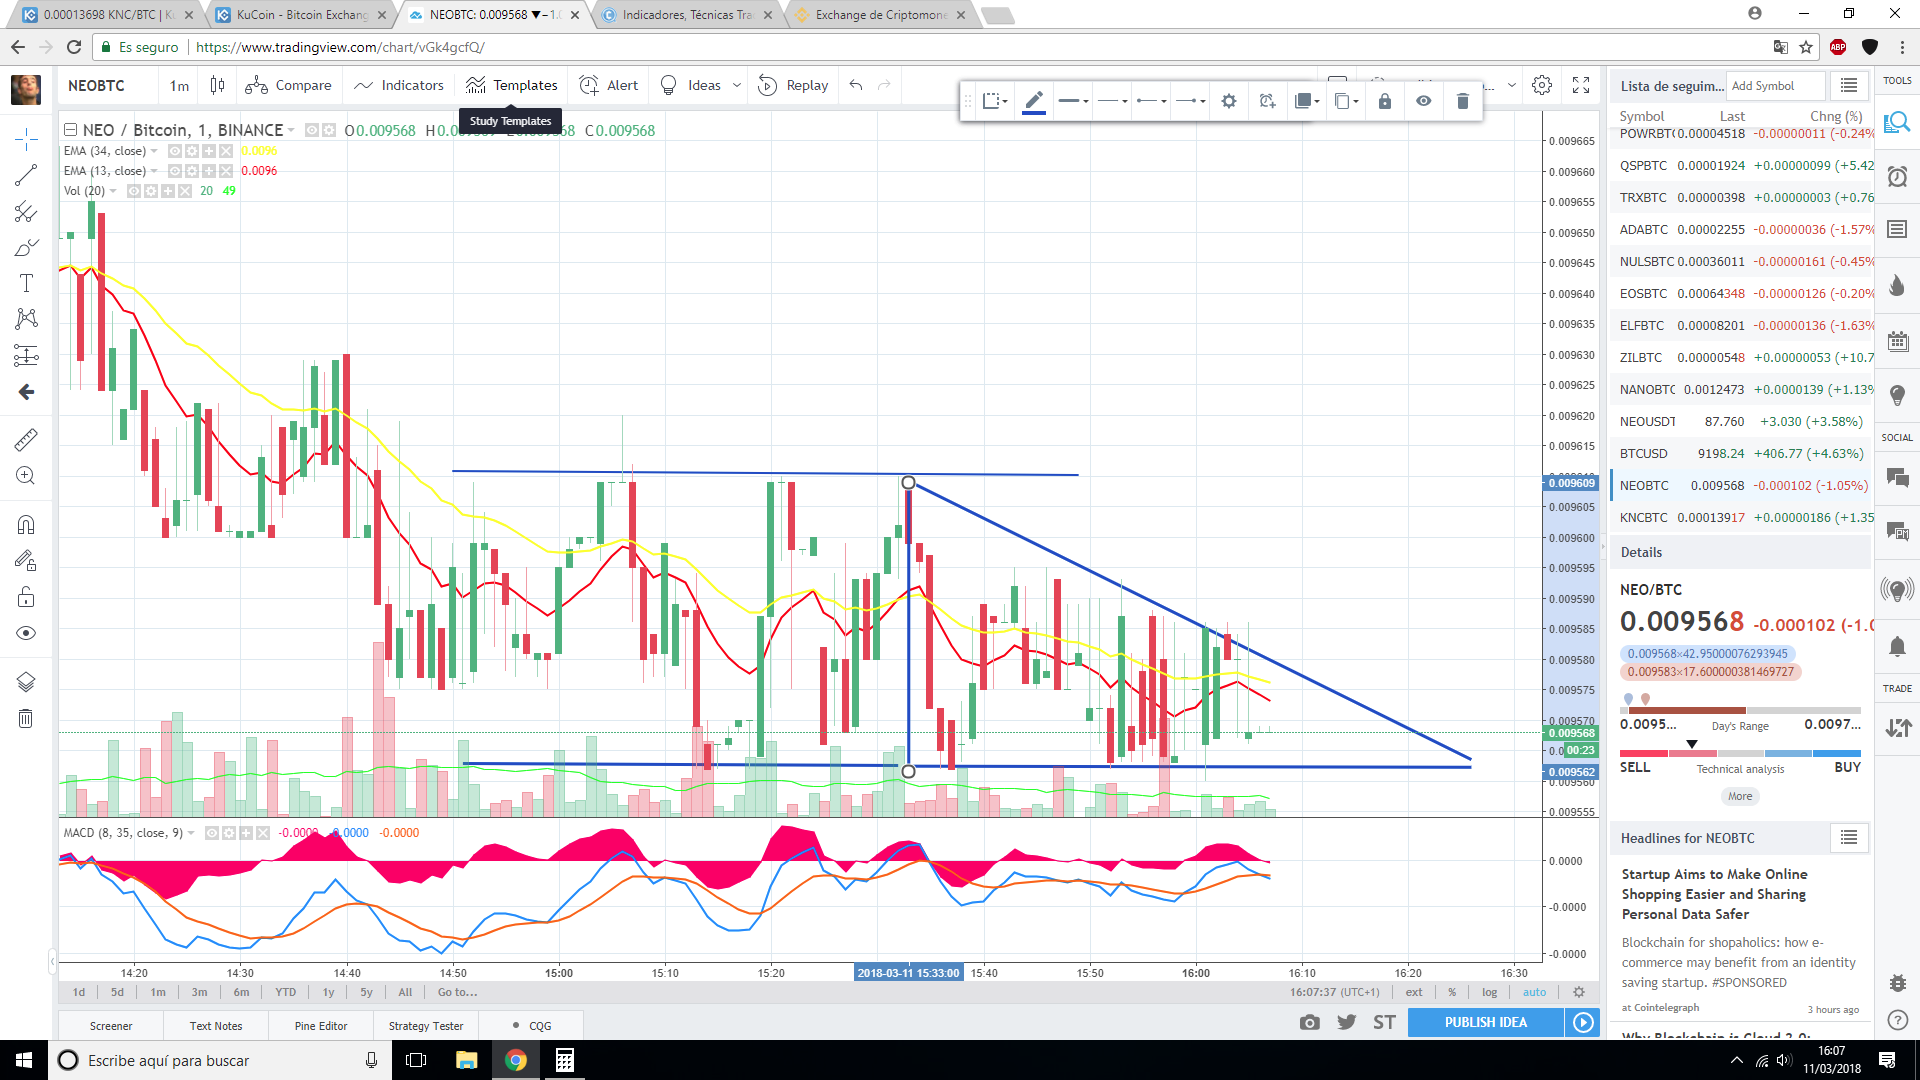Take chart snapshot with camera icon

click(1309, 1022)
